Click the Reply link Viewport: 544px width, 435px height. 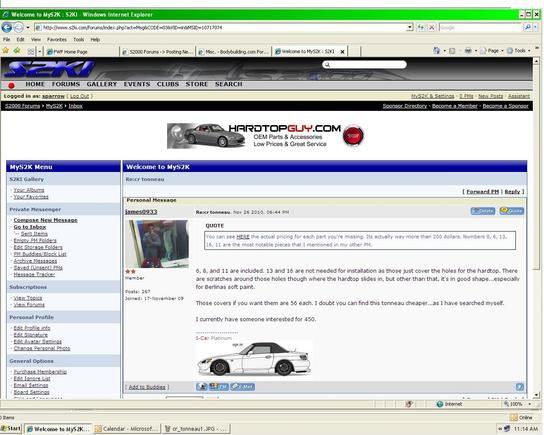pyautogui.click(x=512, y=191)
